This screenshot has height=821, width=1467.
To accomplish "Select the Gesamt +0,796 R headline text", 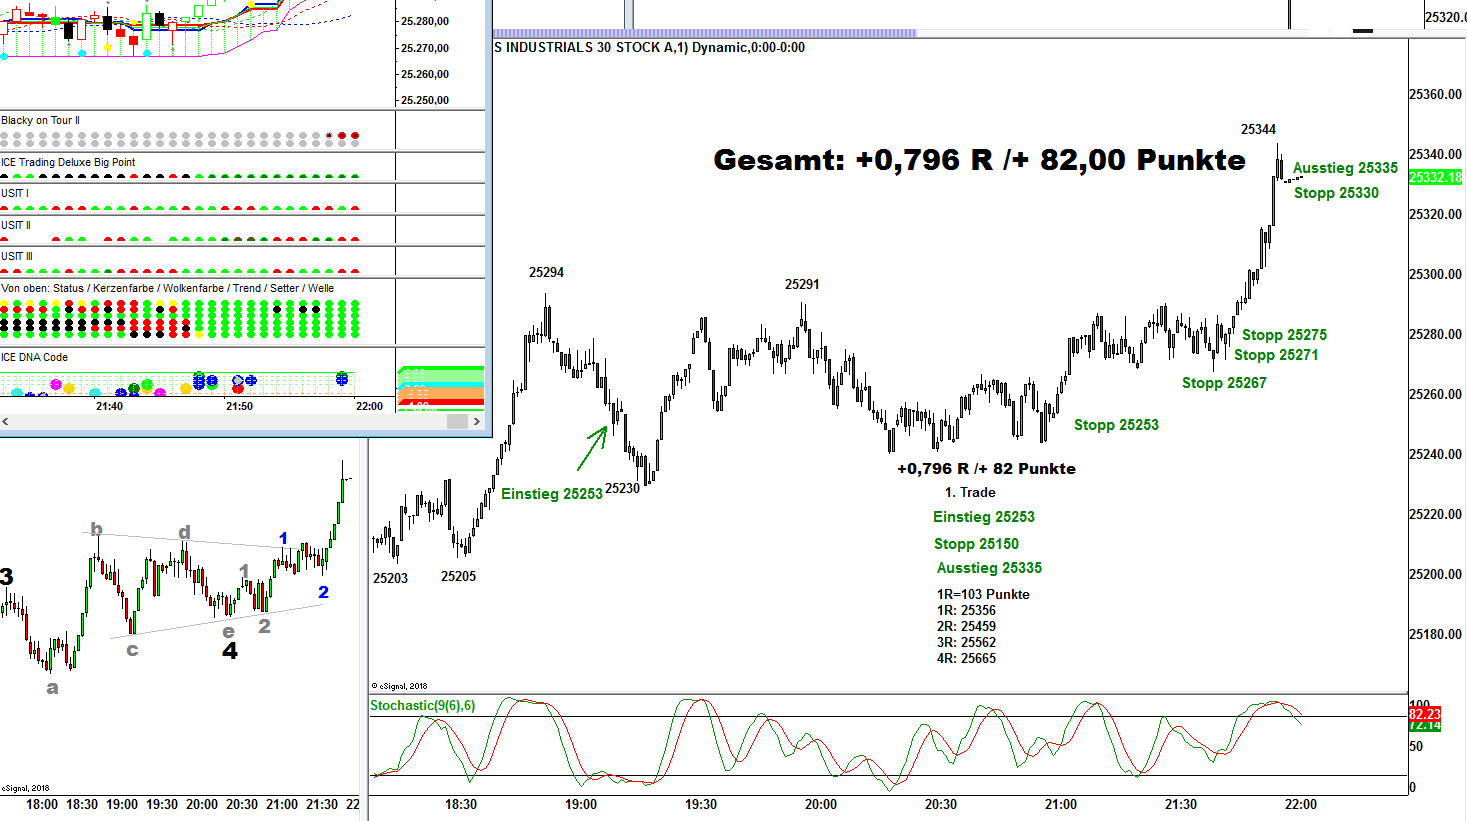I will pyautogui.click(x=979, y=160).
